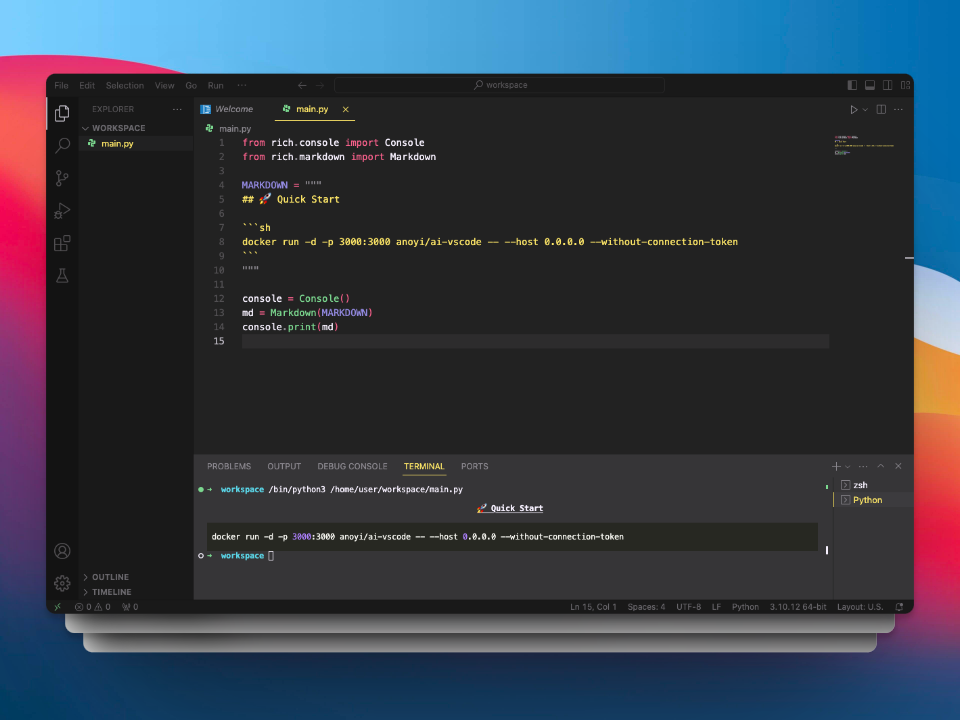Viewport: 960px width, 720px height.
Task: Click Ln 15, Col 1 in status bar
Action: pyautogui.click(x=593, y=607)
